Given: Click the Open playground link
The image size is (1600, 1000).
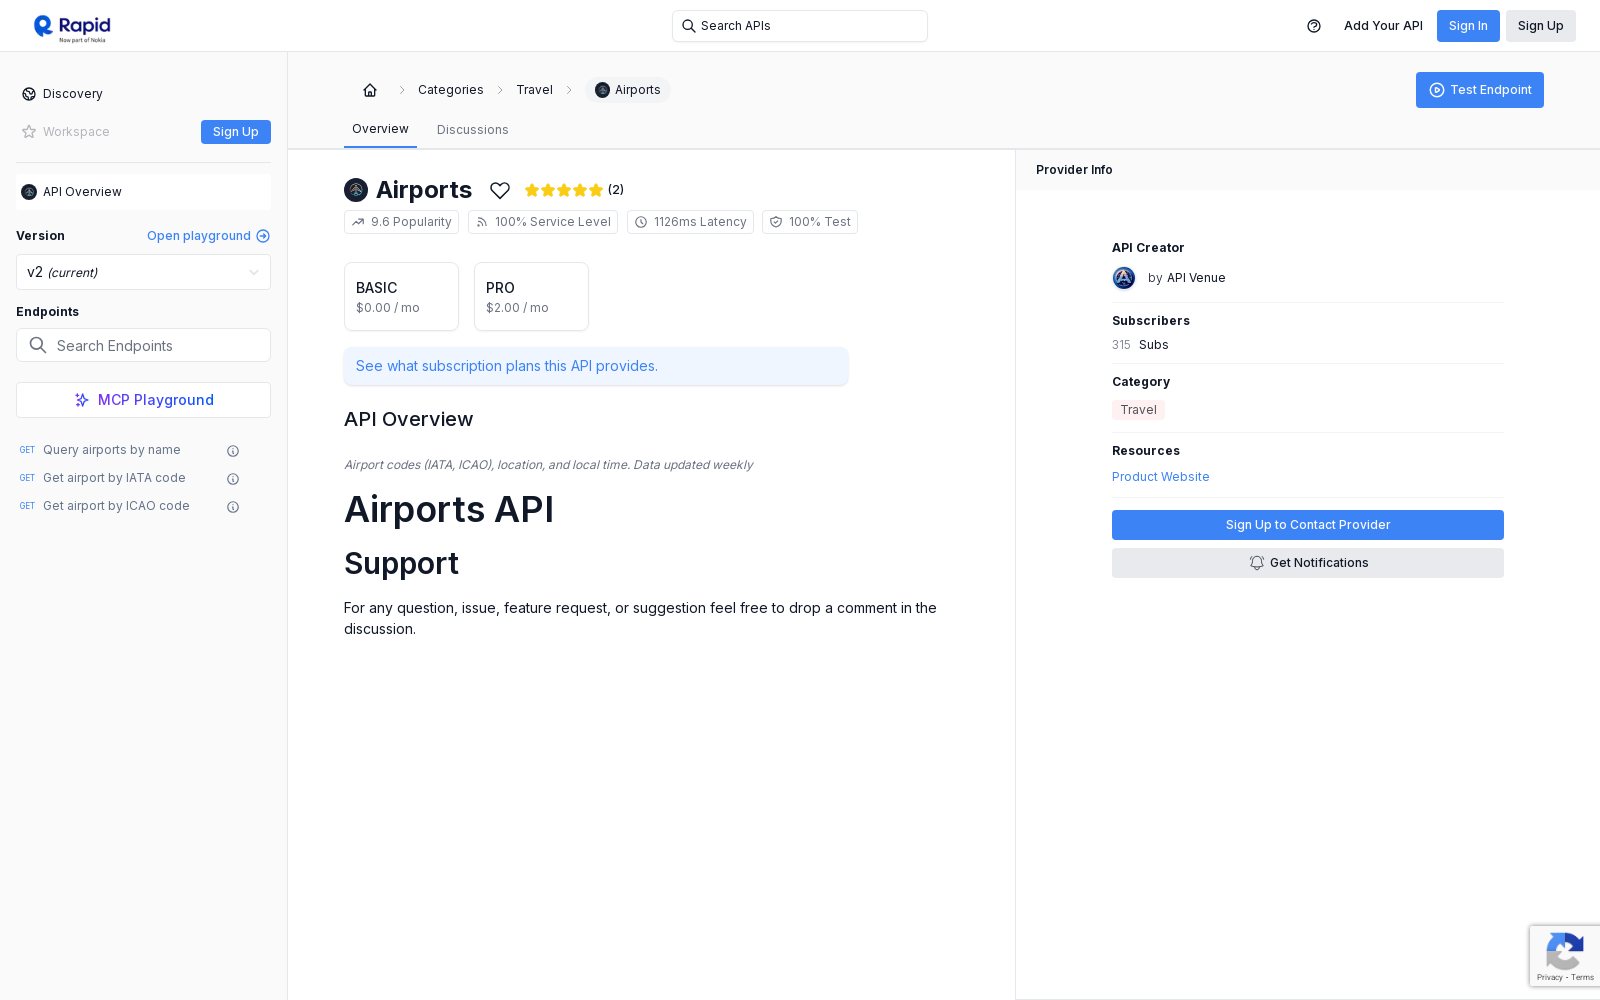Looking at the screenshot, I should coord(199,236).
